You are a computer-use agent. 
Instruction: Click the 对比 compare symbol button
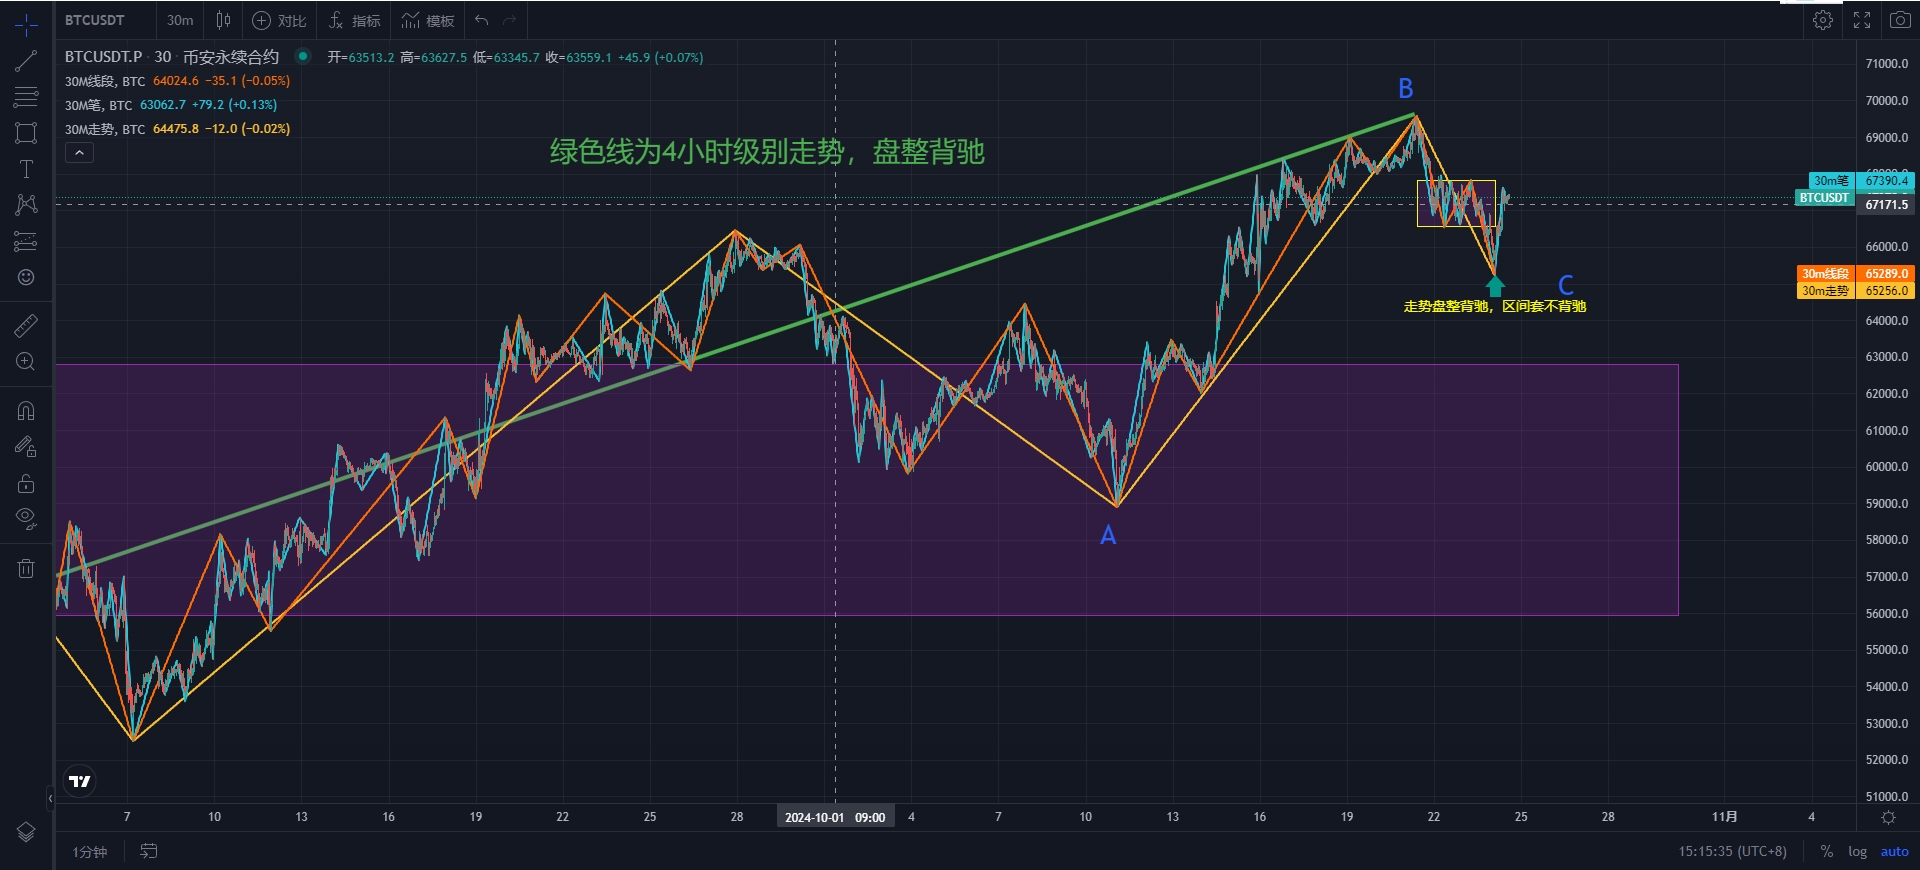click(279, 20)
